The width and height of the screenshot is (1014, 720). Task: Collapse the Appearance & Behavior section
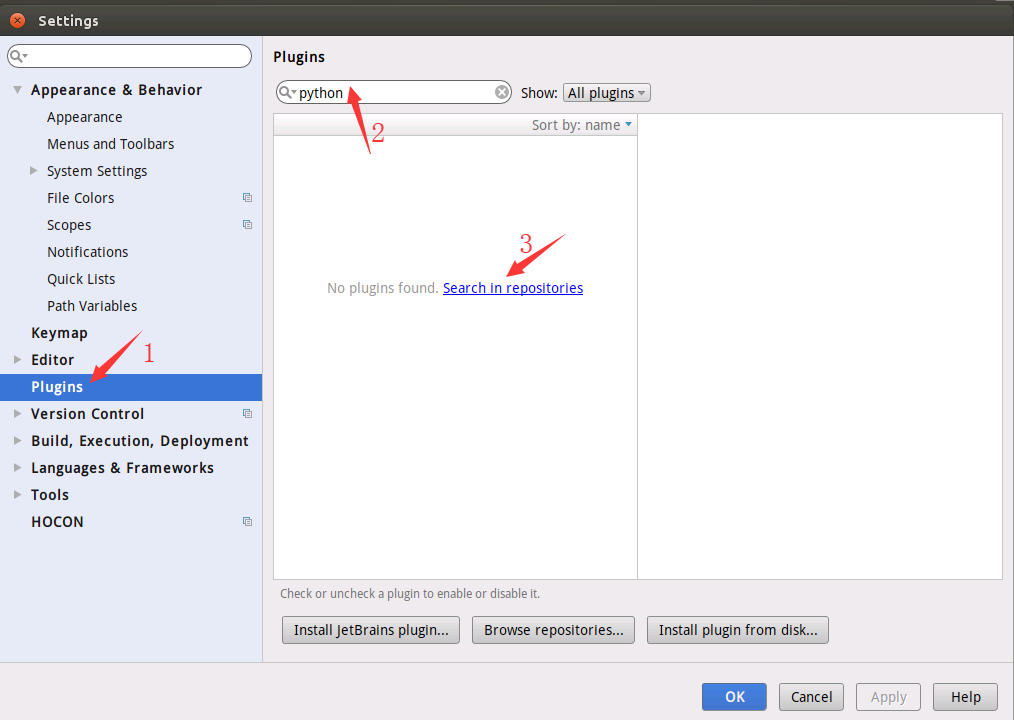(16, 89)
